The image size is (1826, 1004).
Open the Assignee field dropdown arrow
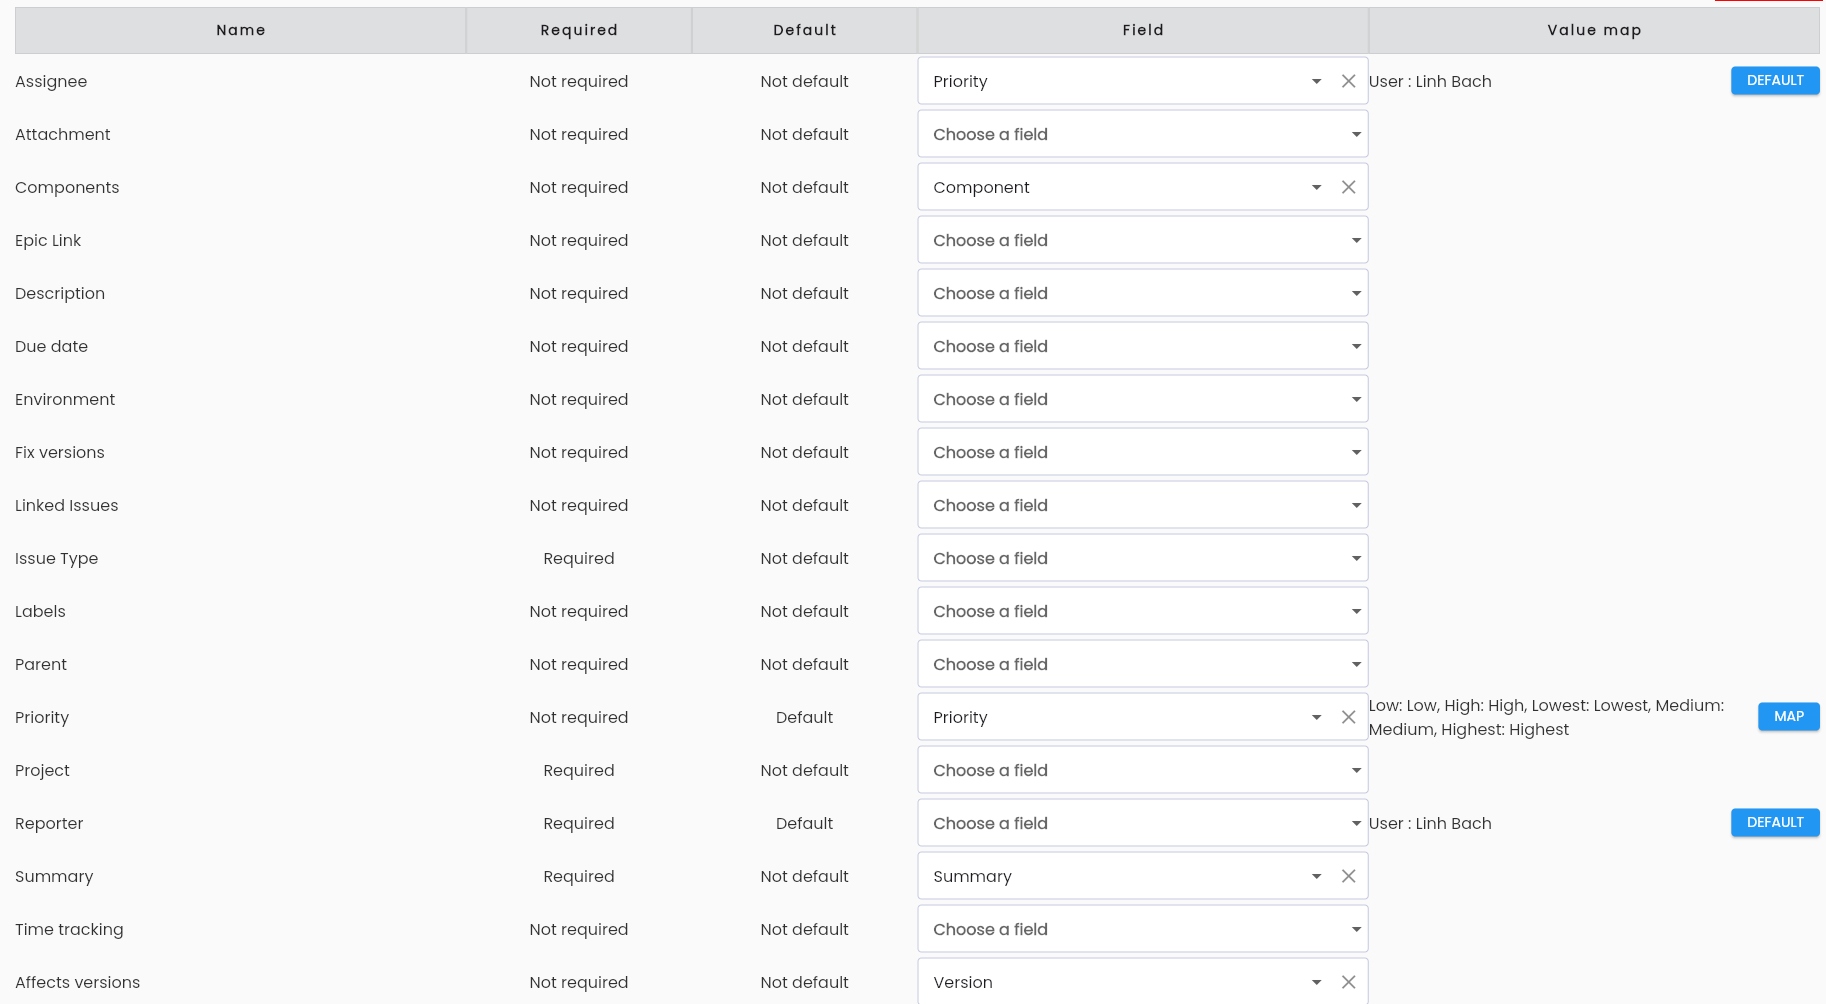click(1316, 81)
